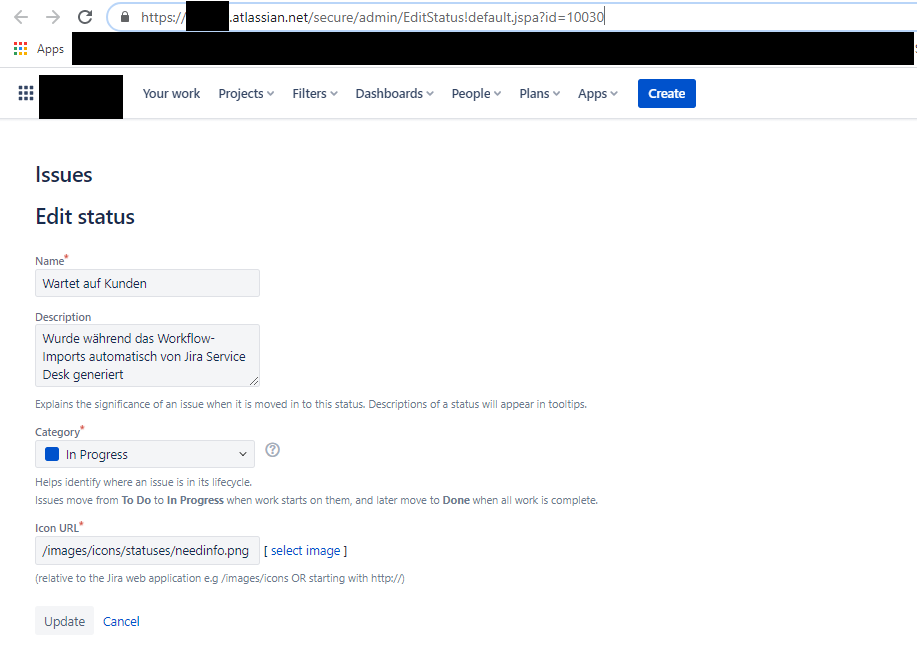The image size is (917, 647).
Task: Click the select image link
Action: 305,550
